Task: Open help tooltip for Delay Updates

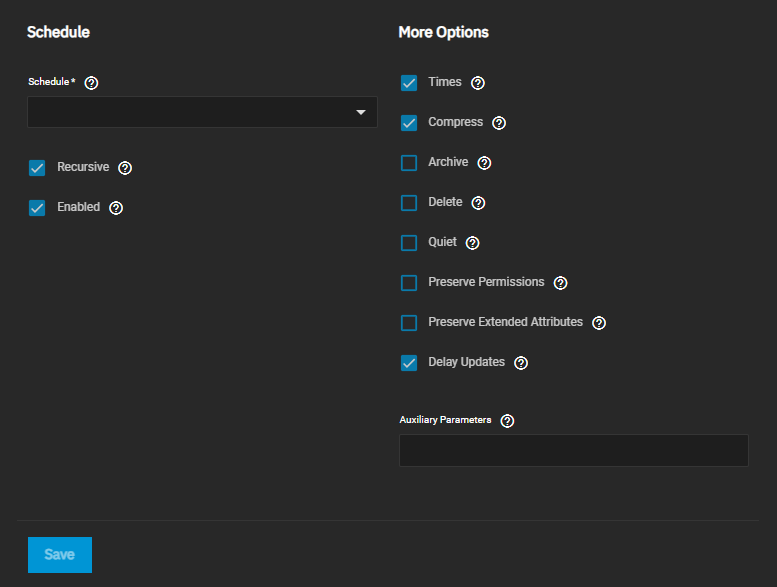Action: [x=521, y=363]
